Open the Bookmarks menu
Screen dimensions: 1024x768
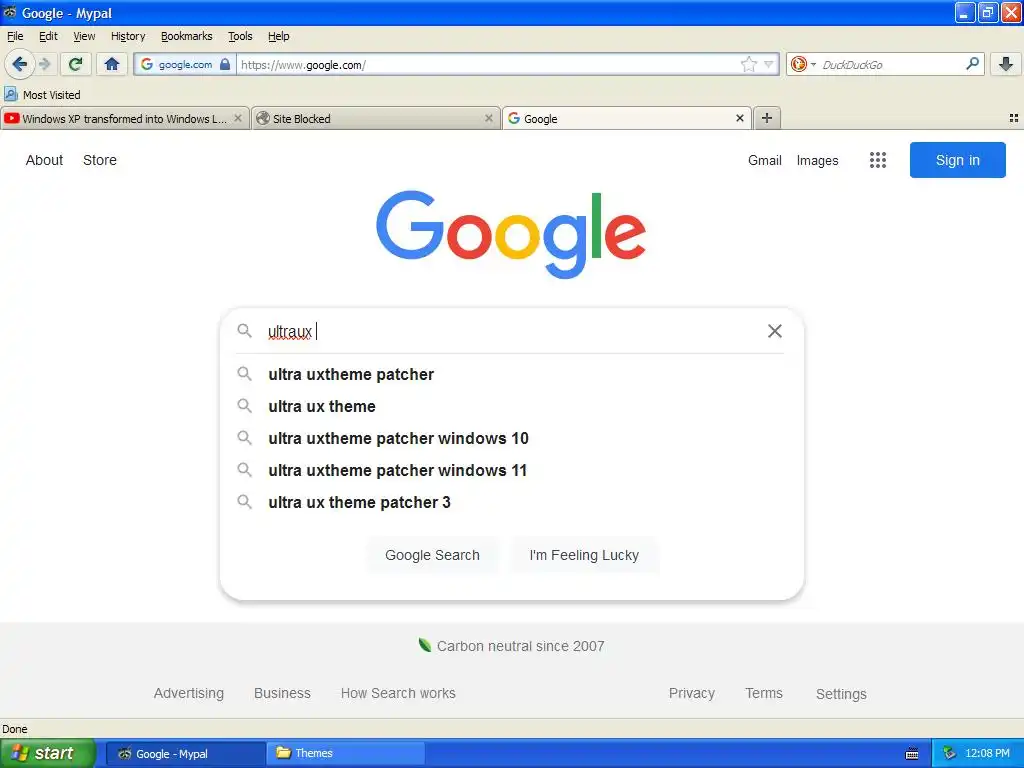187,36
